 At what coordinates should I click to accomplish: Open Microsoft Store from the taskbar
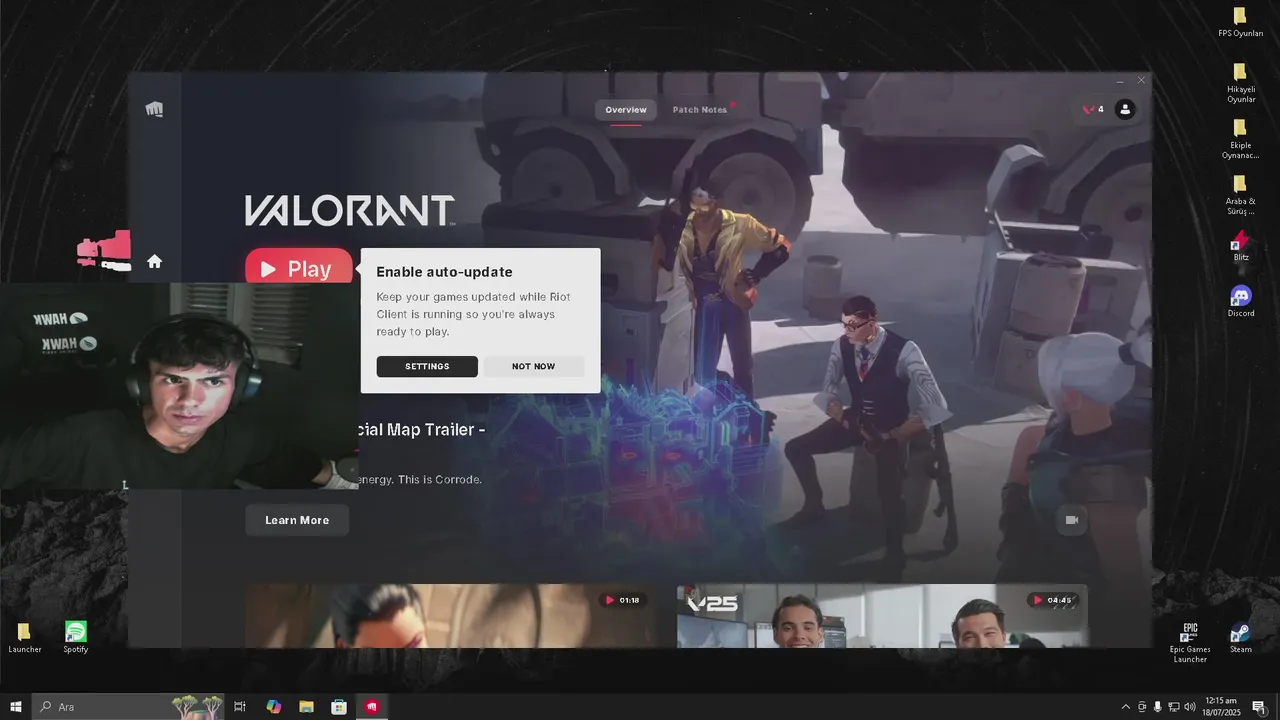coord(339,707)
